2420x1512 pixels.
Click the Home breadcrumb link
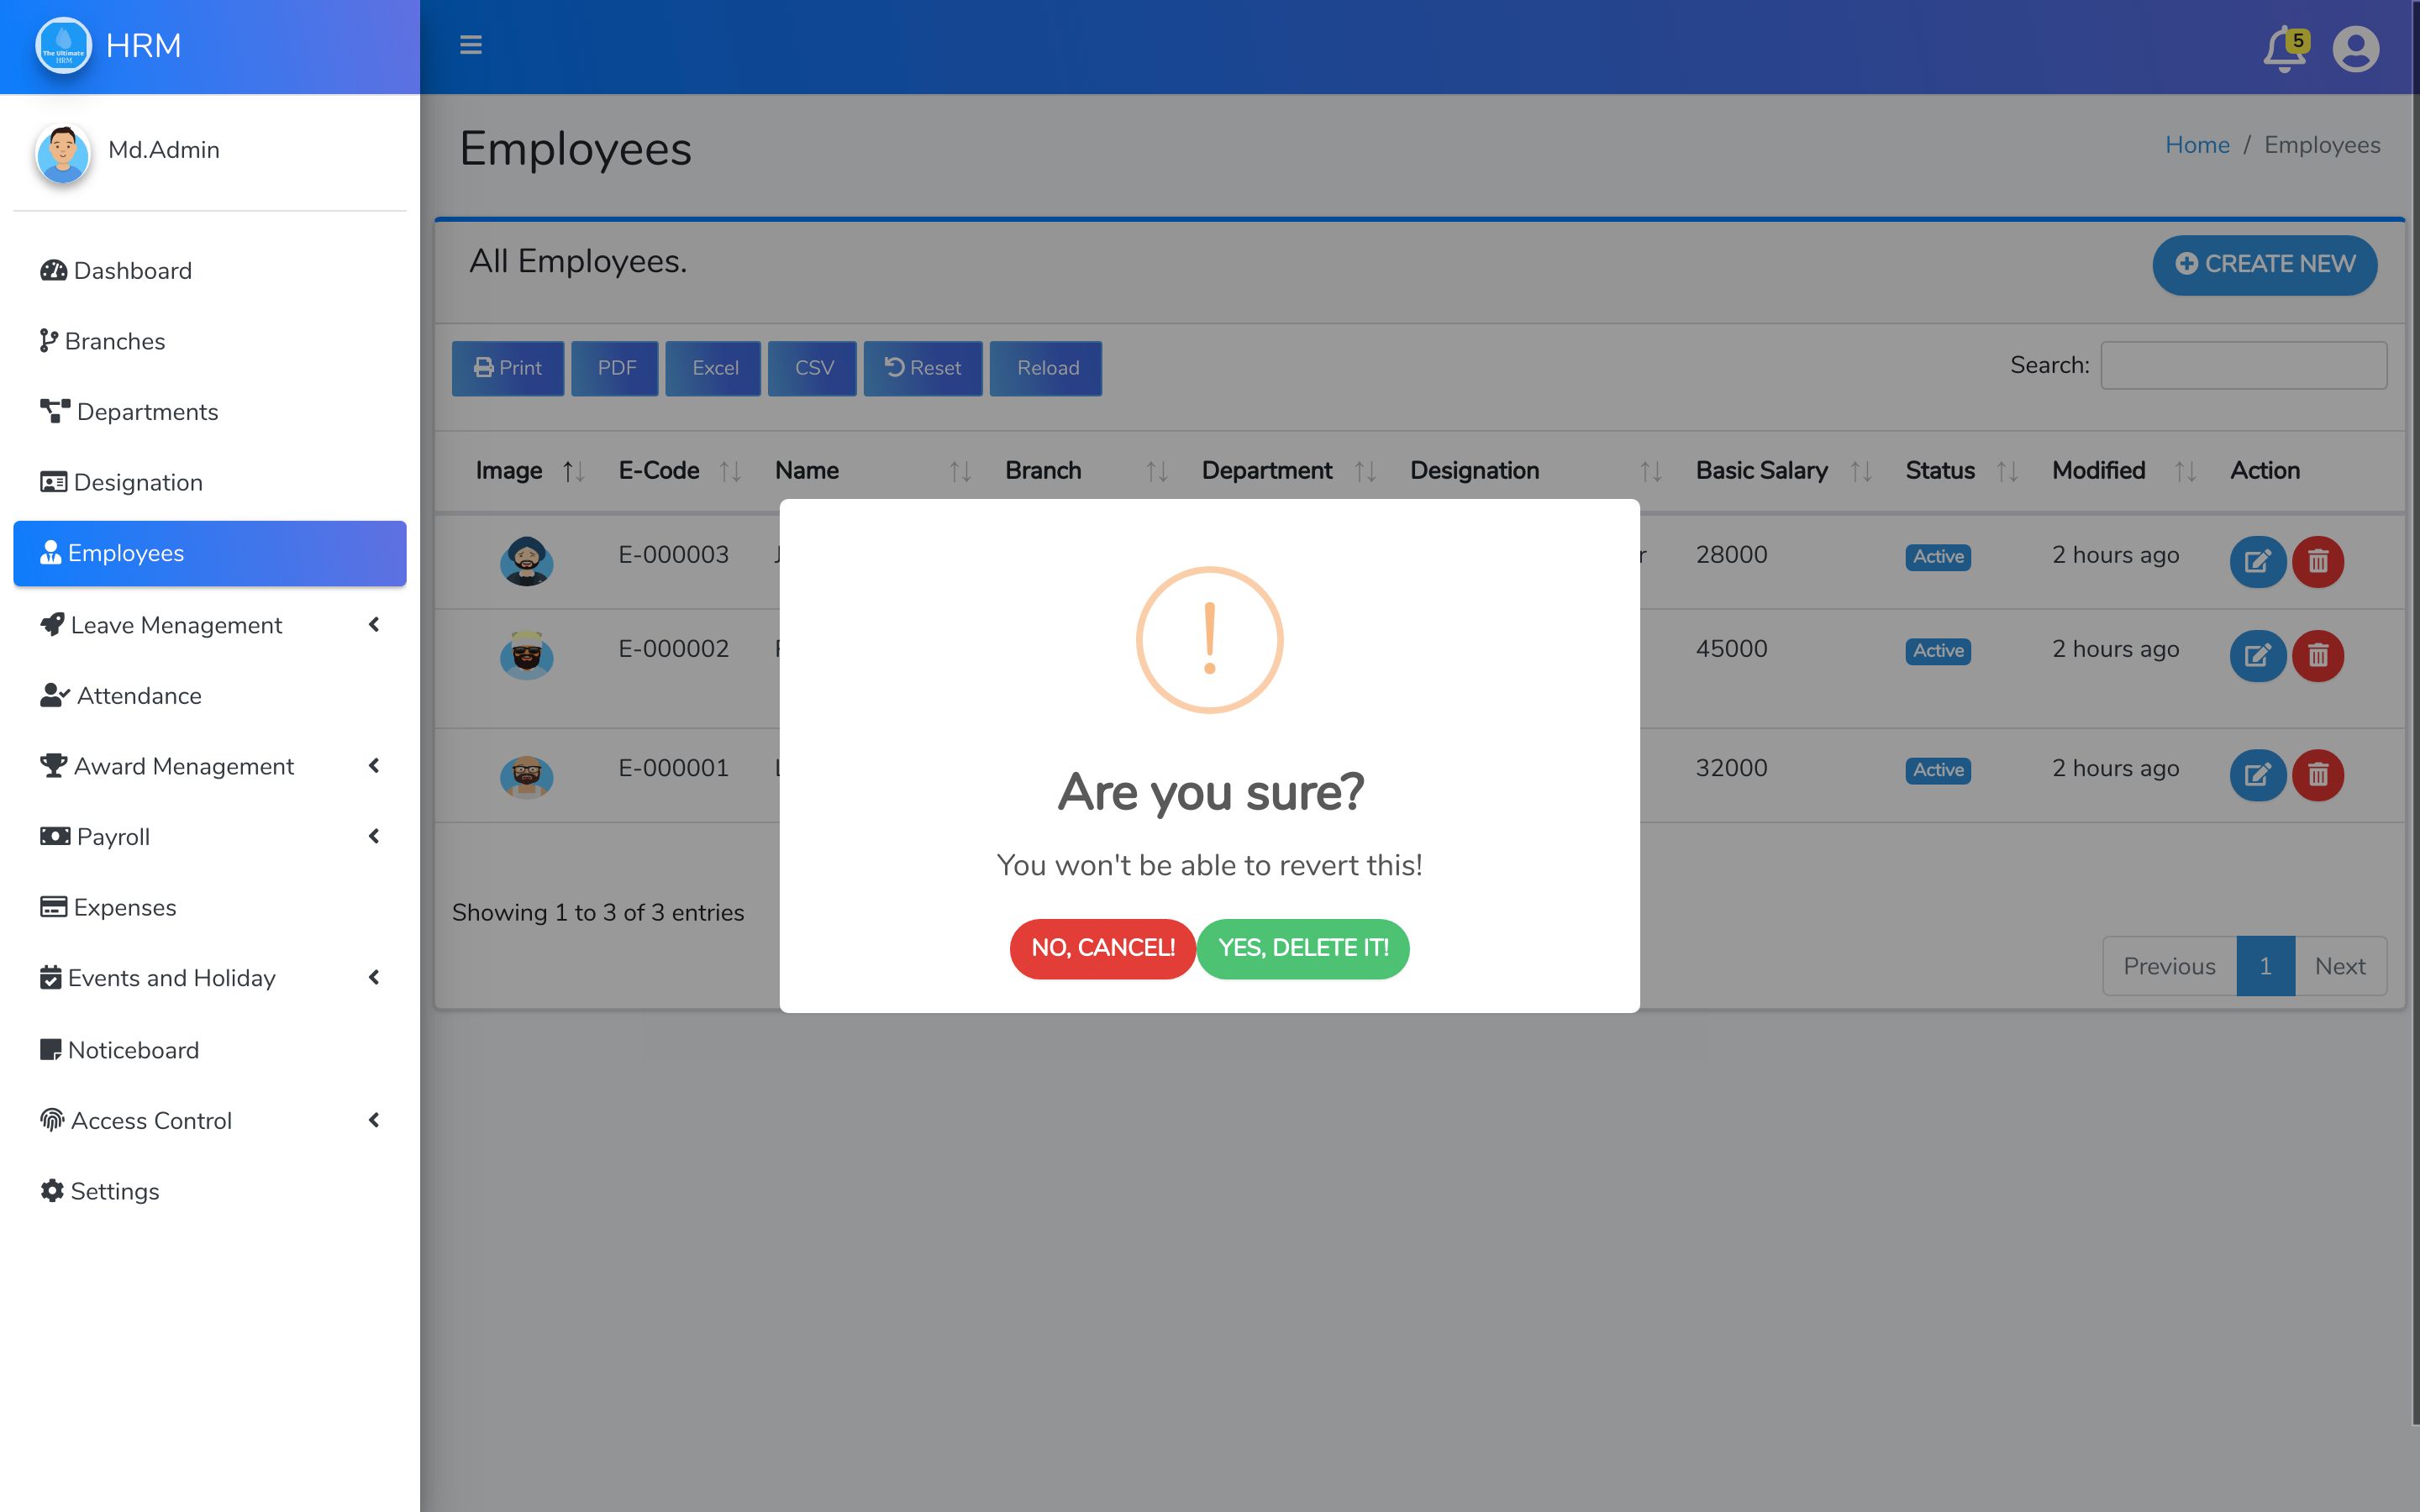pyautogui.click(x=2196, y=145)
